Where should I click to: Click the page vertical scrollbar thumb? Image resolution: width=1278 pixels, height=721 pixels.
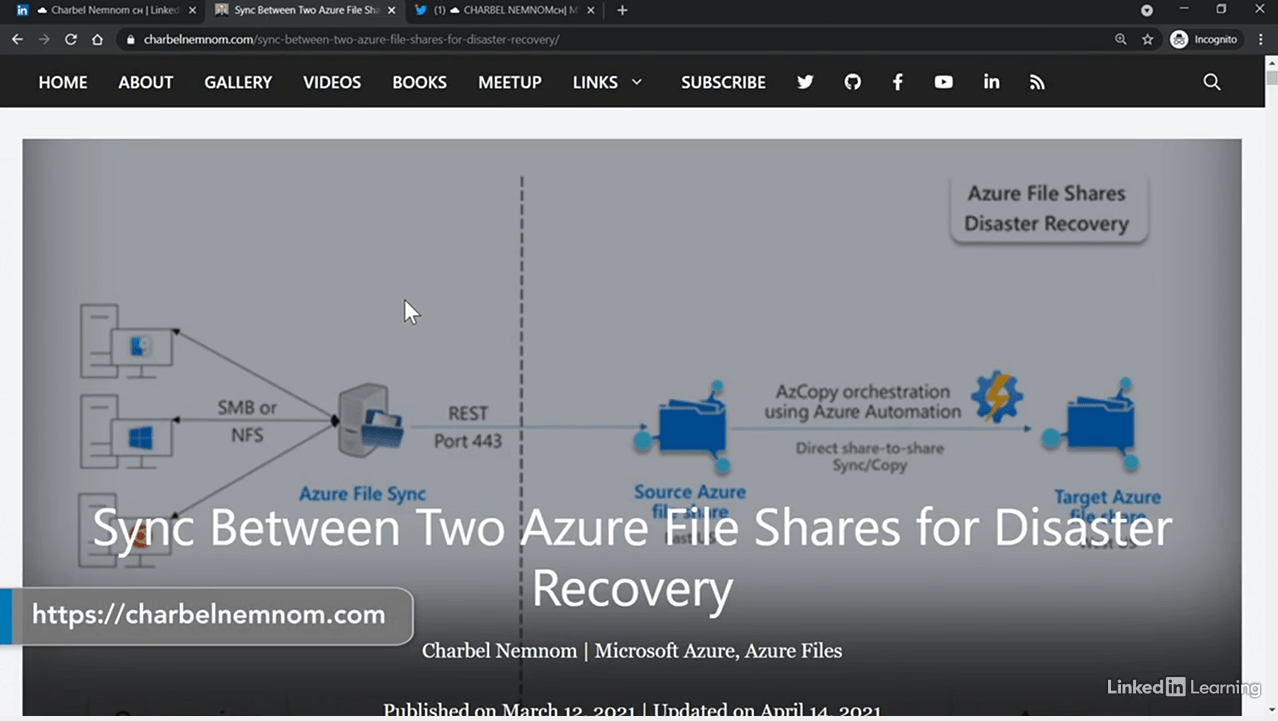pos(1271,78)
